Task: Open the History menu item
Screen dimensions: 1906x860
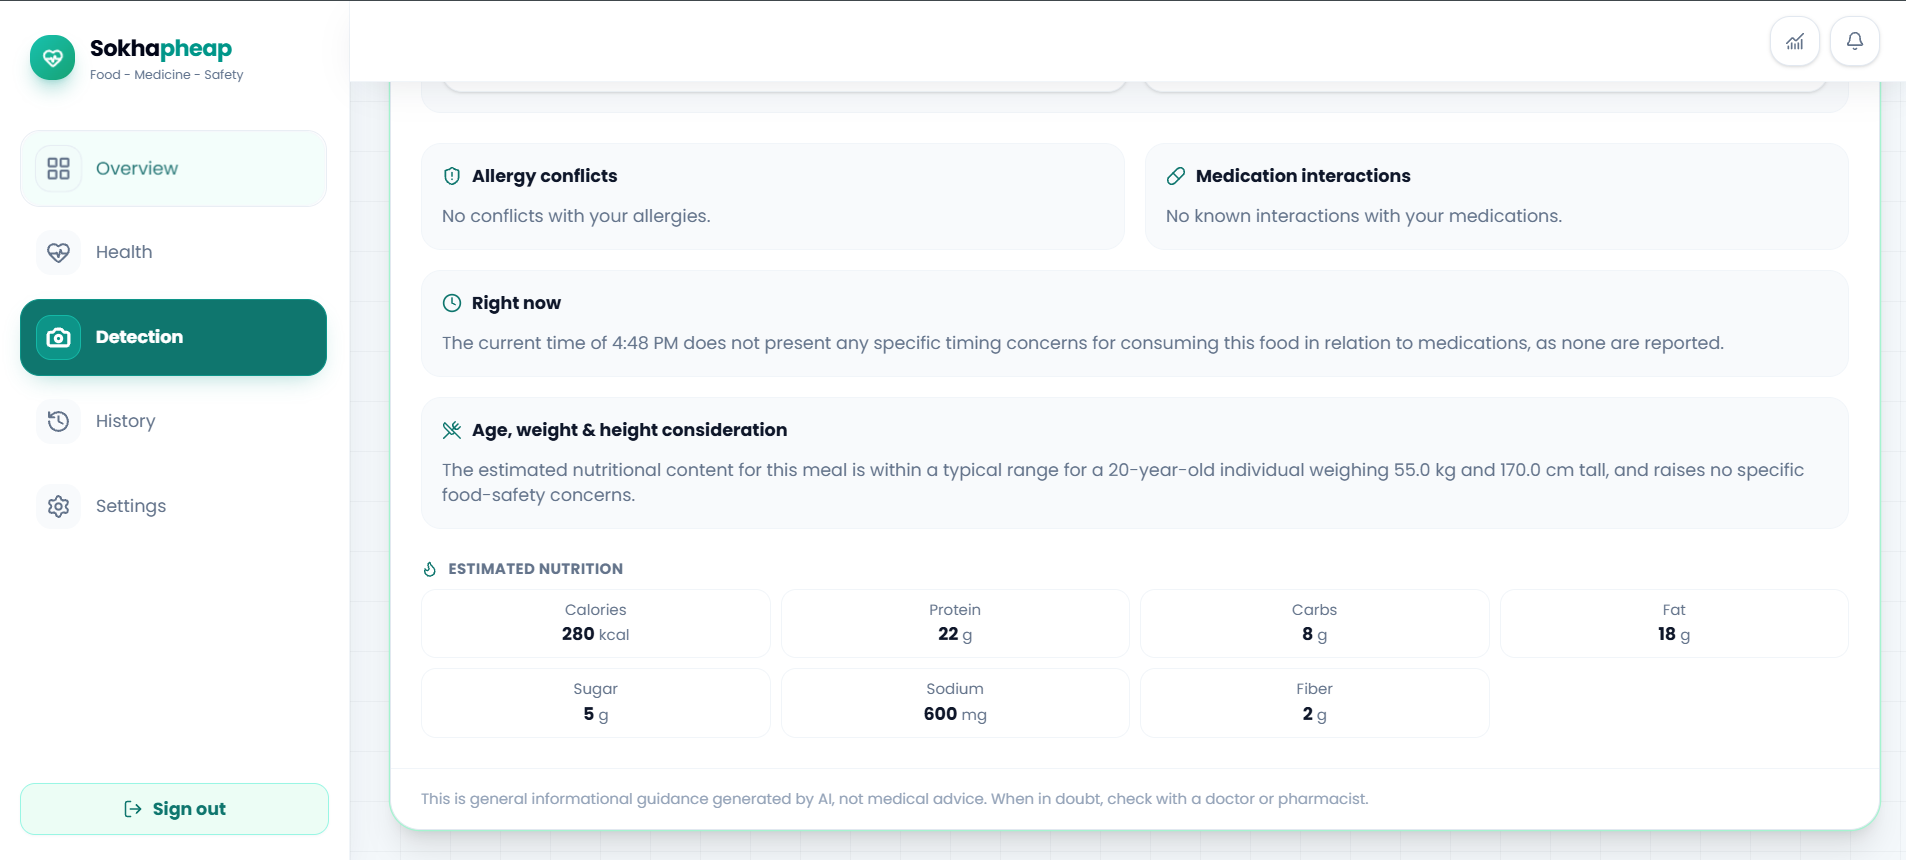Action: (173, 421)
